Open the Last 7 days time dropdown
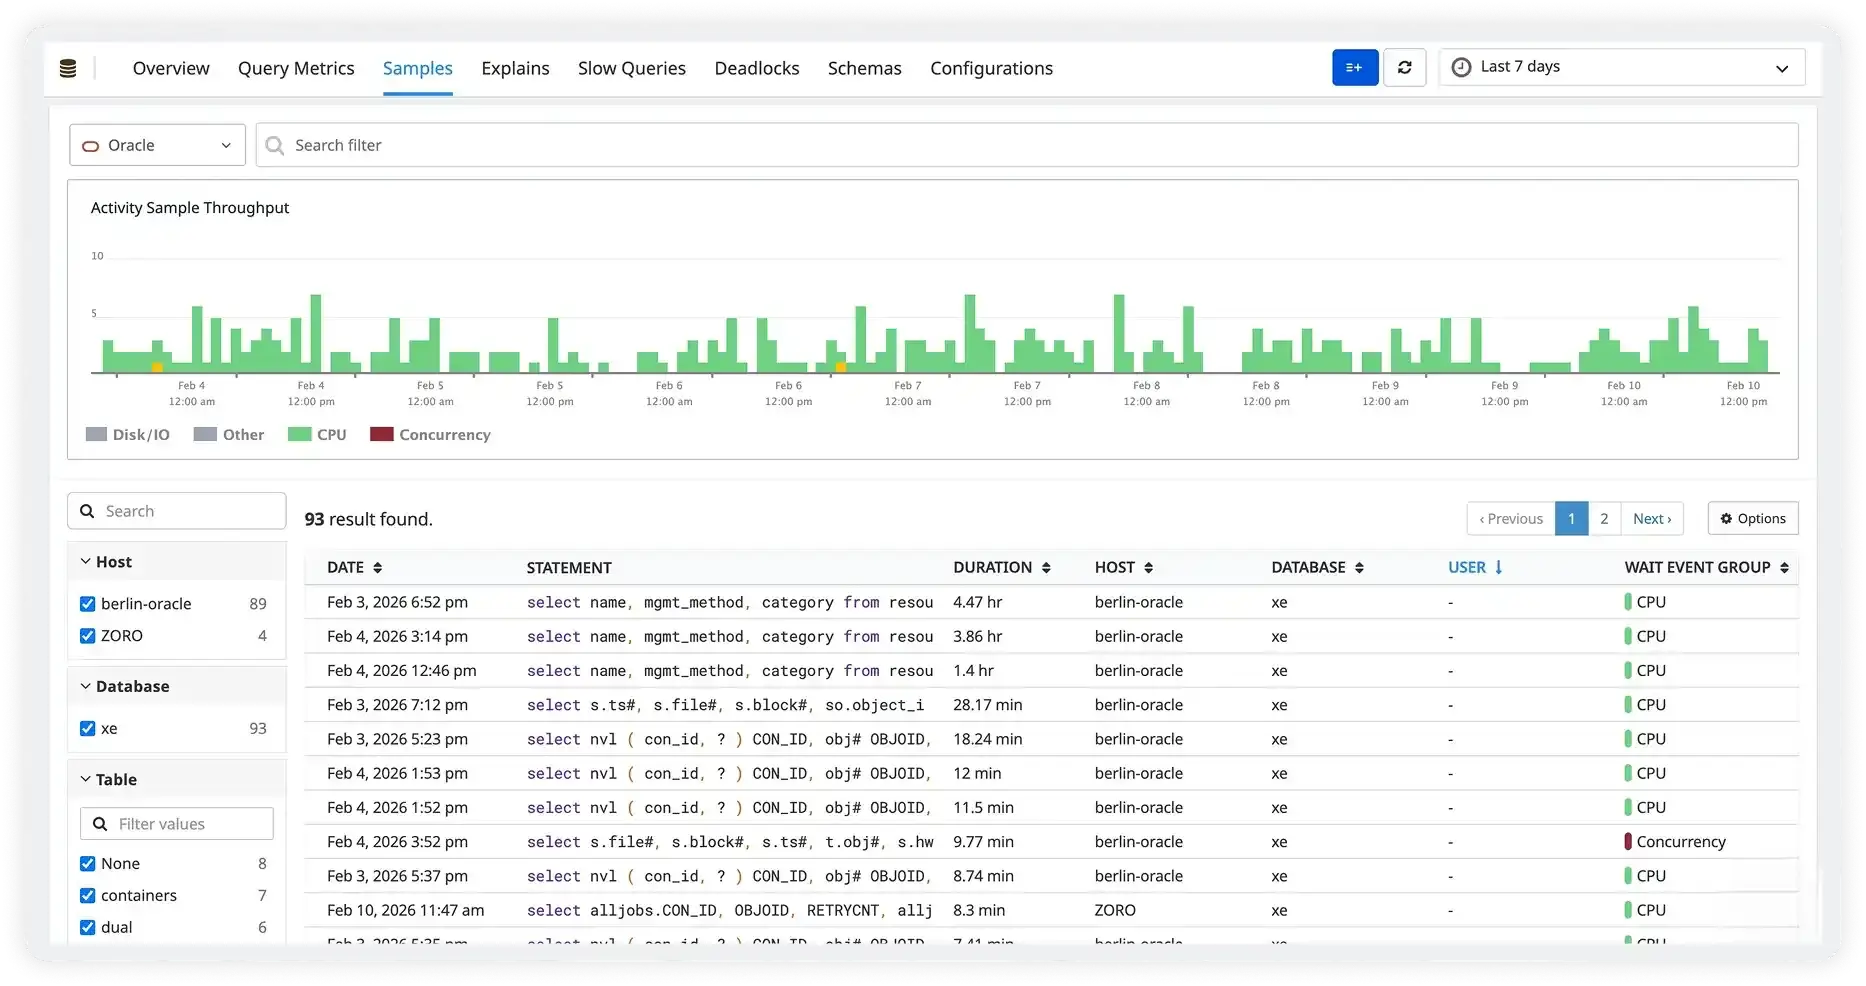 pyautogui.click(x=1621, y=67)
